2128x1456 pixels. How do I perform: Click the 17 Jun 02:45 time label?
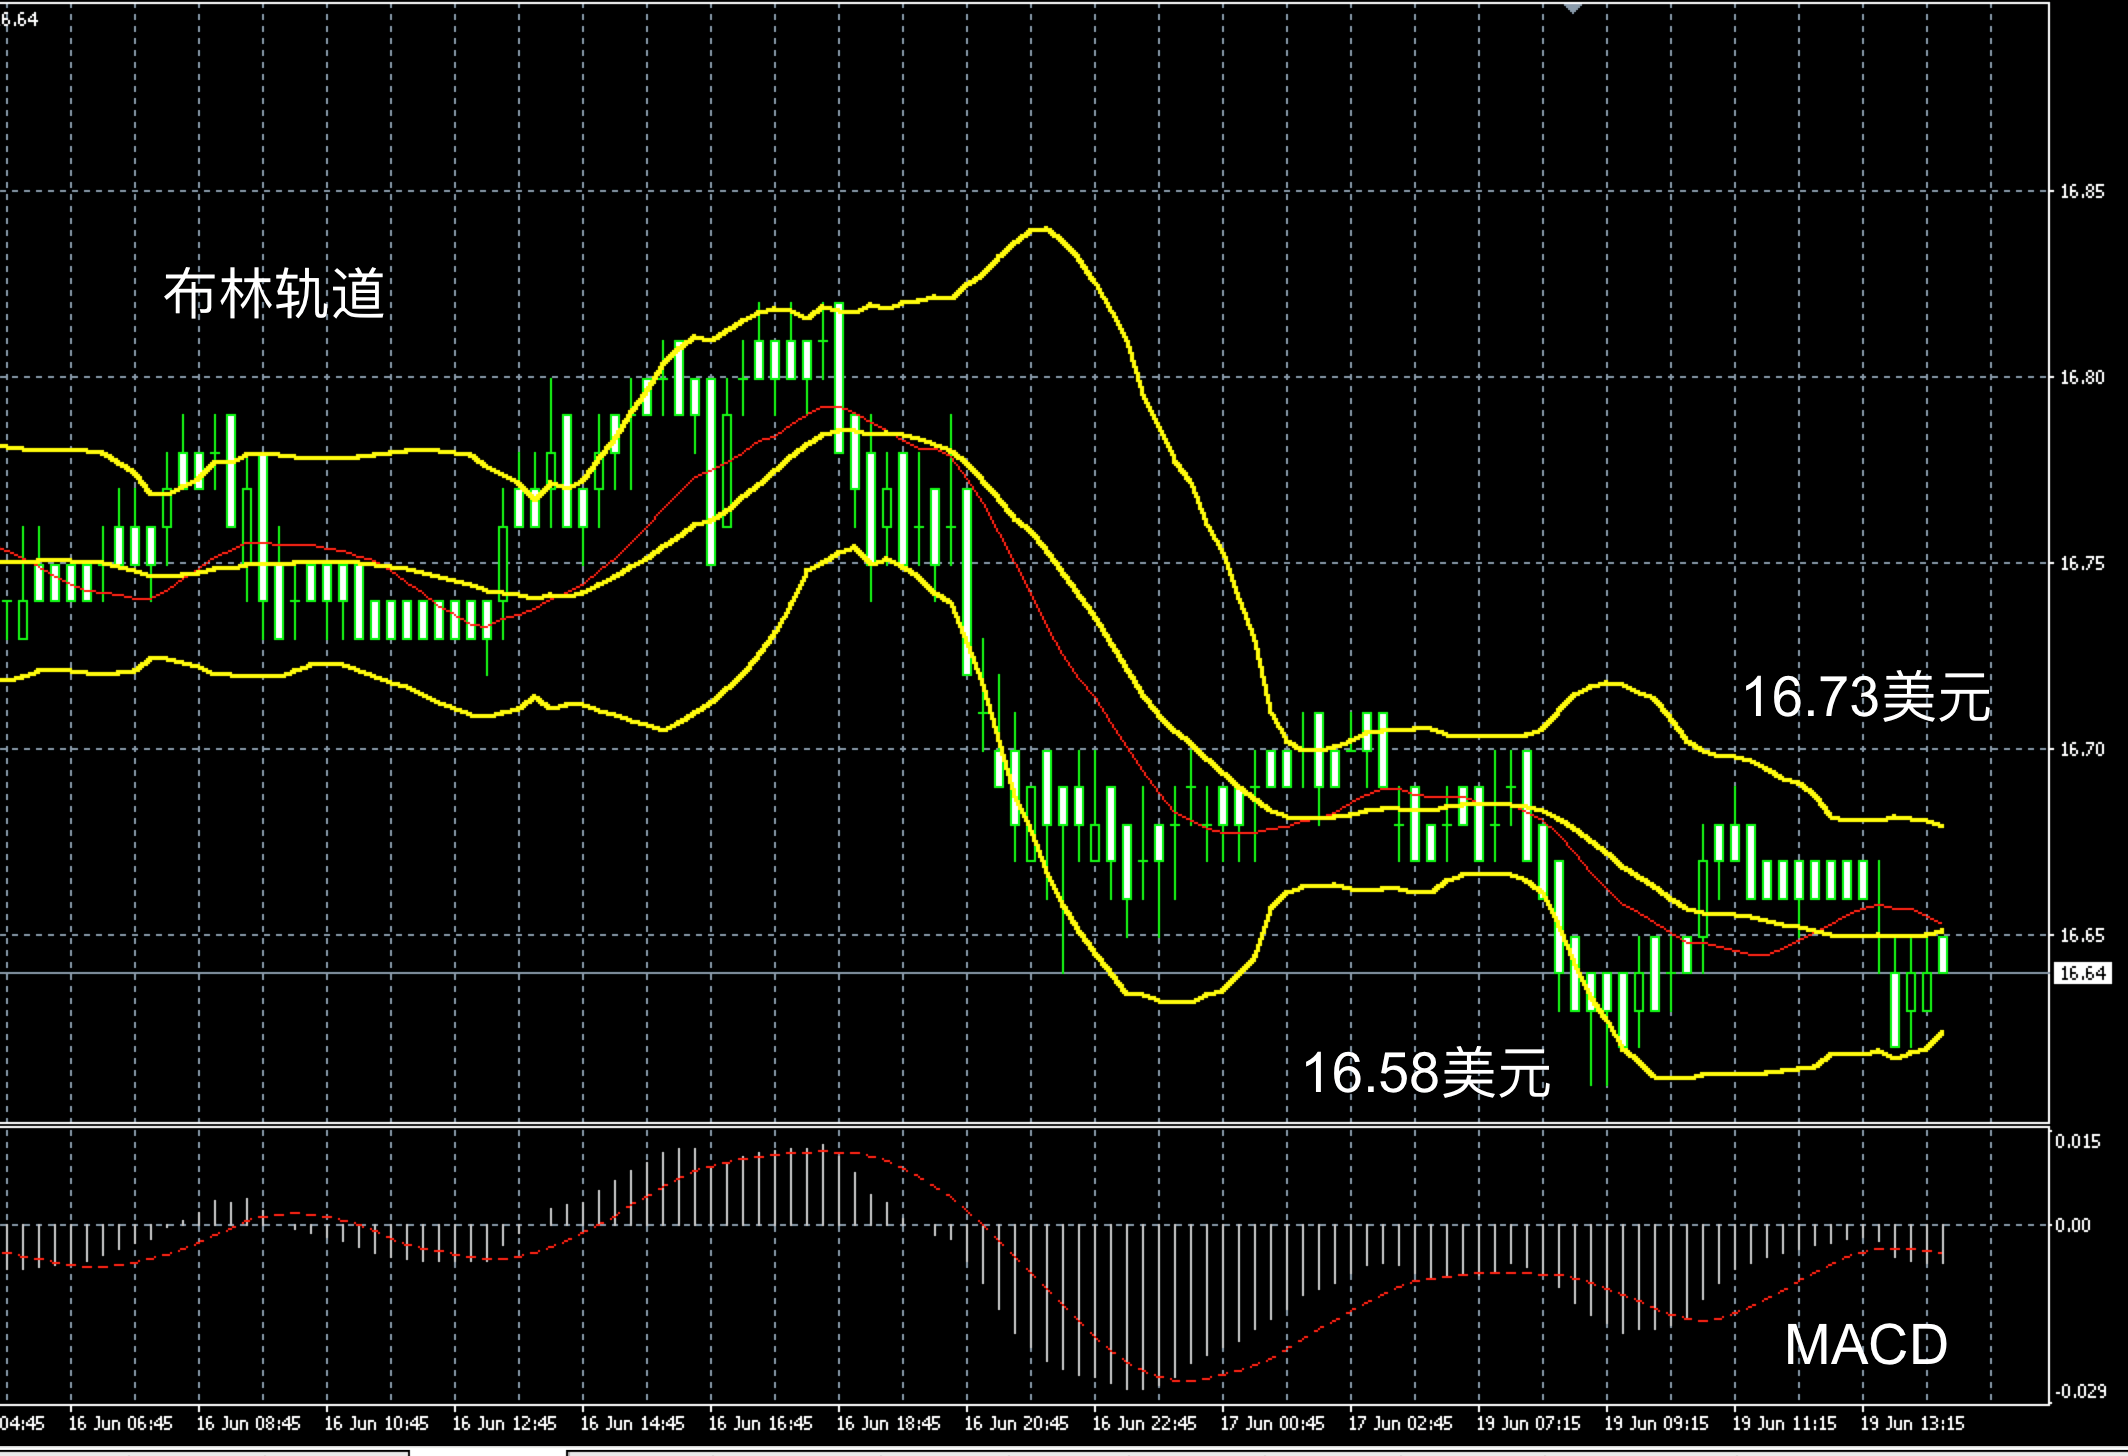(x=1400, y=1423)
